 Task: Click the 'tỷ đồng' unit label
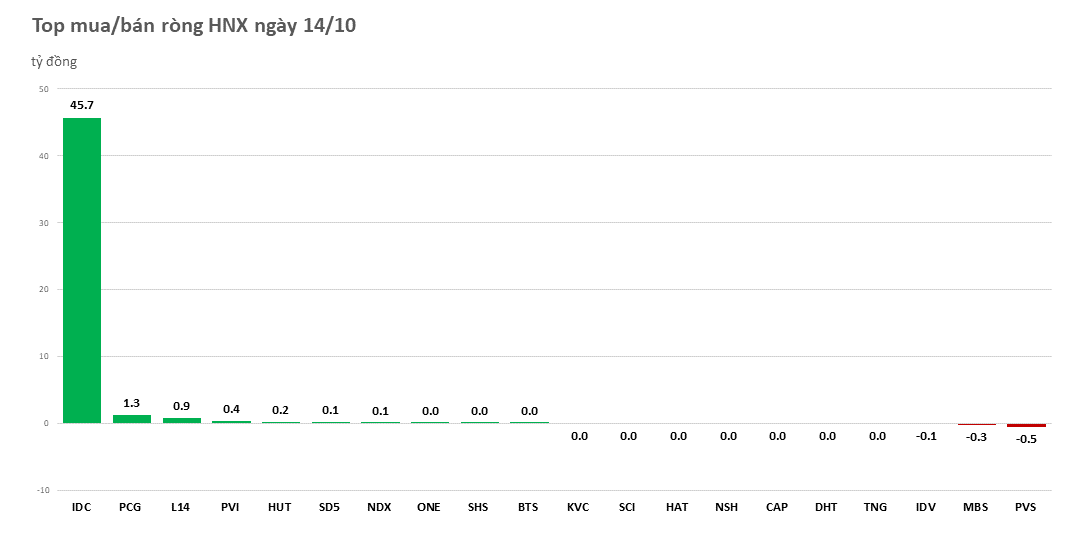(54, 62)
